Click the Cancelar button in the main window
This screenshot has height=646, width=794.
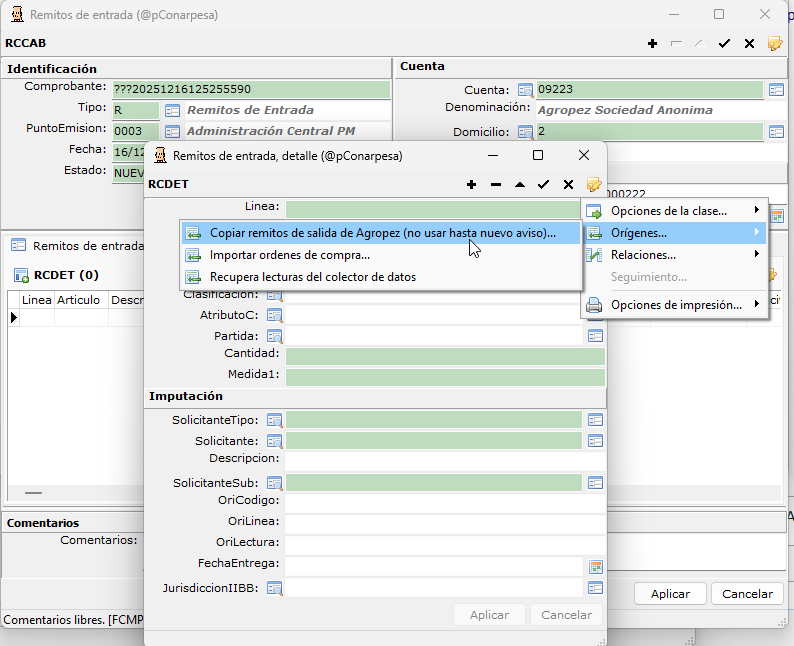coord(747,593)
